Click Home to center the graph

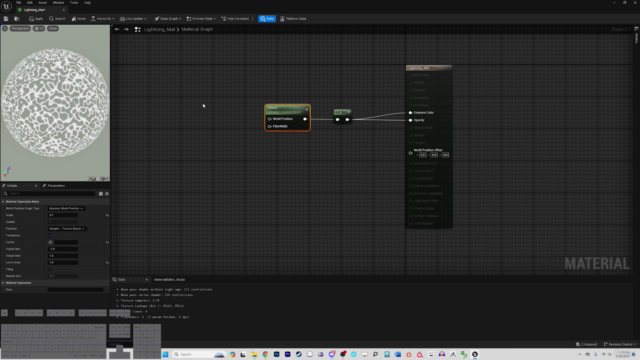click(x=78, y=19)
